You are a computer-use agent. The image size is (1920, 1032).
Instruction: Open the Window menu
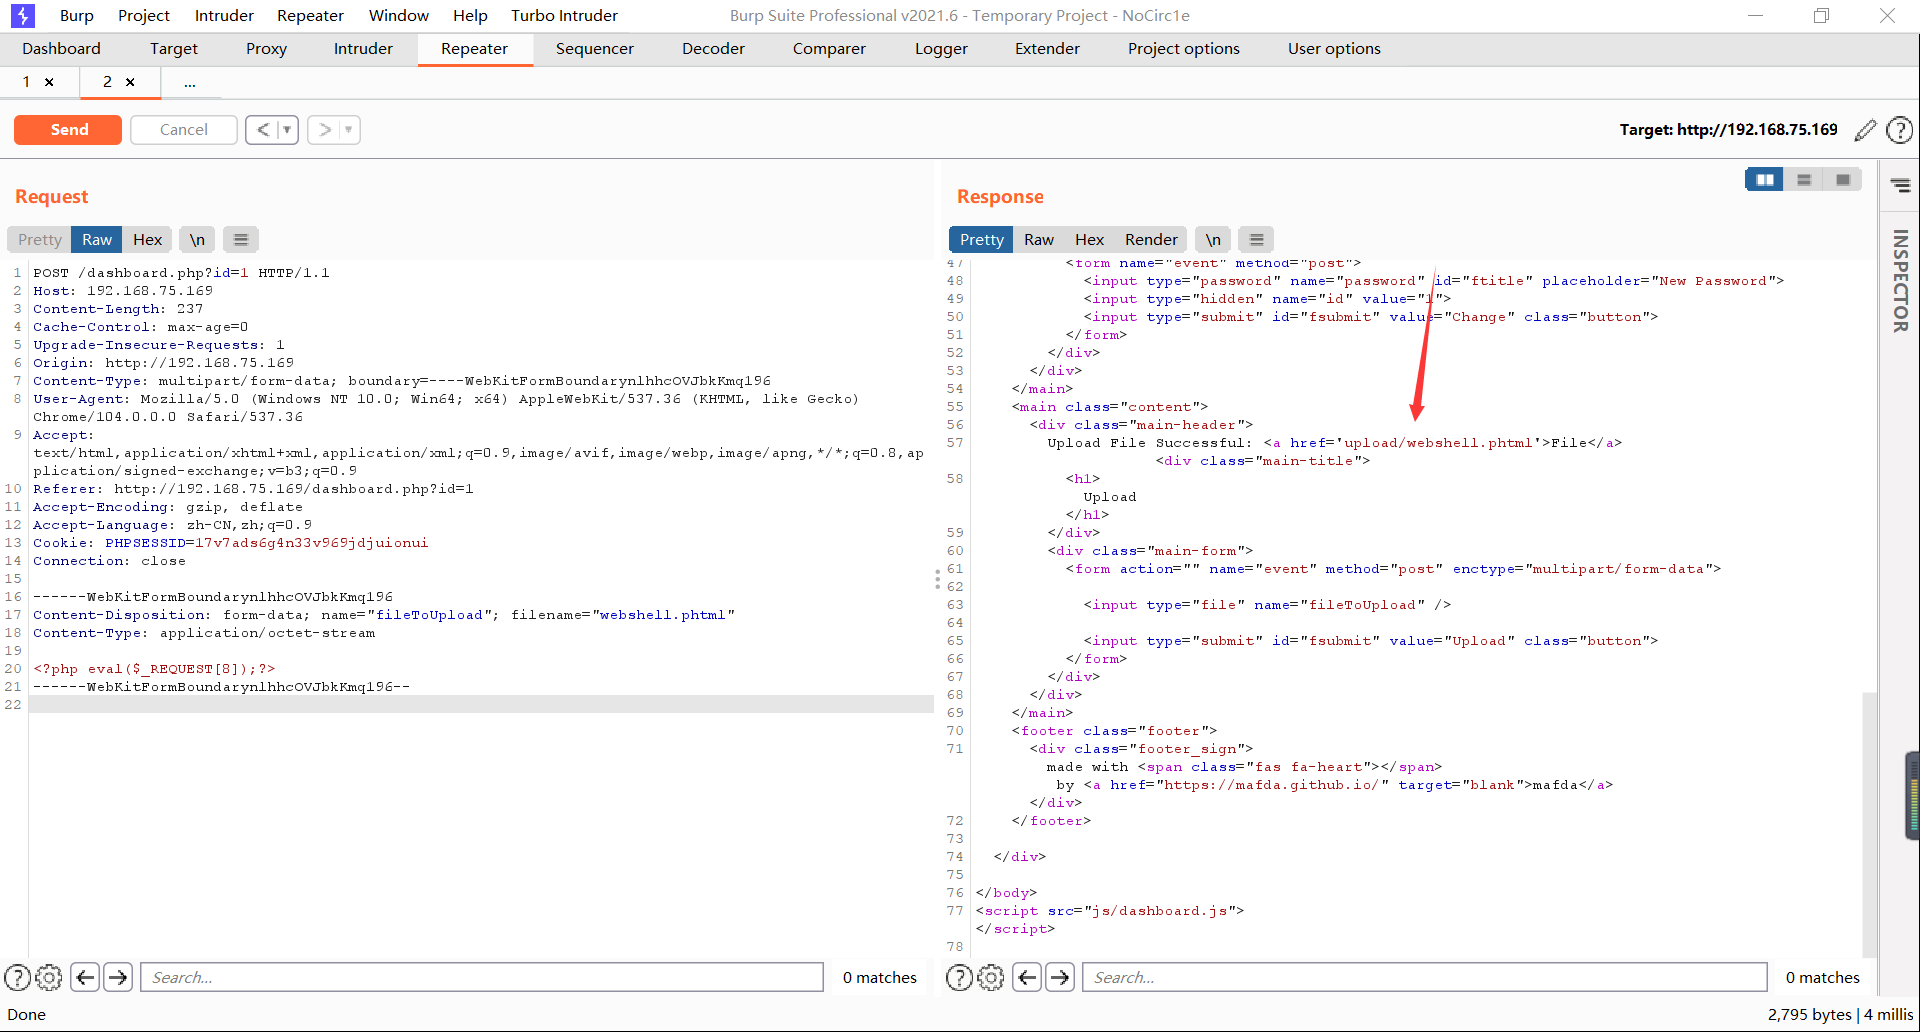click(398, 15)
